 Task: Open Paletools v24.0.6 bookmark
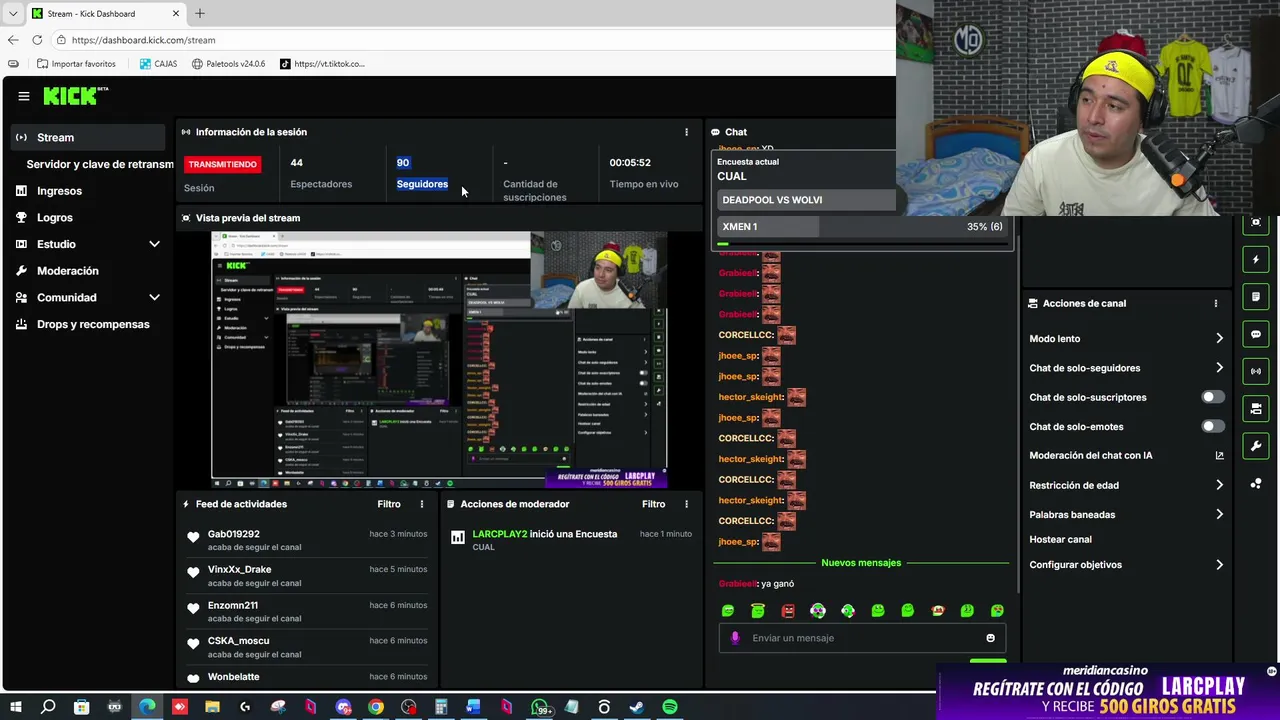point(228,64)
